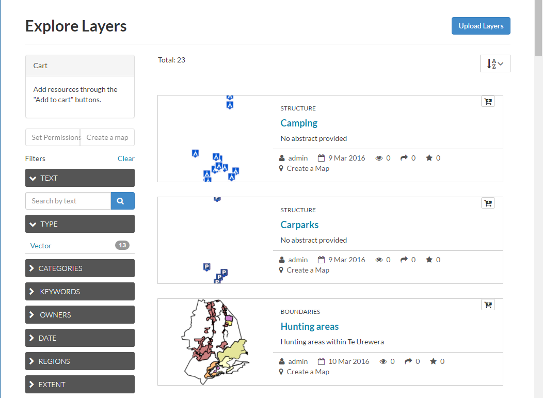Expand the OWNERS filter
543x398 pixels.
[80, 315]
